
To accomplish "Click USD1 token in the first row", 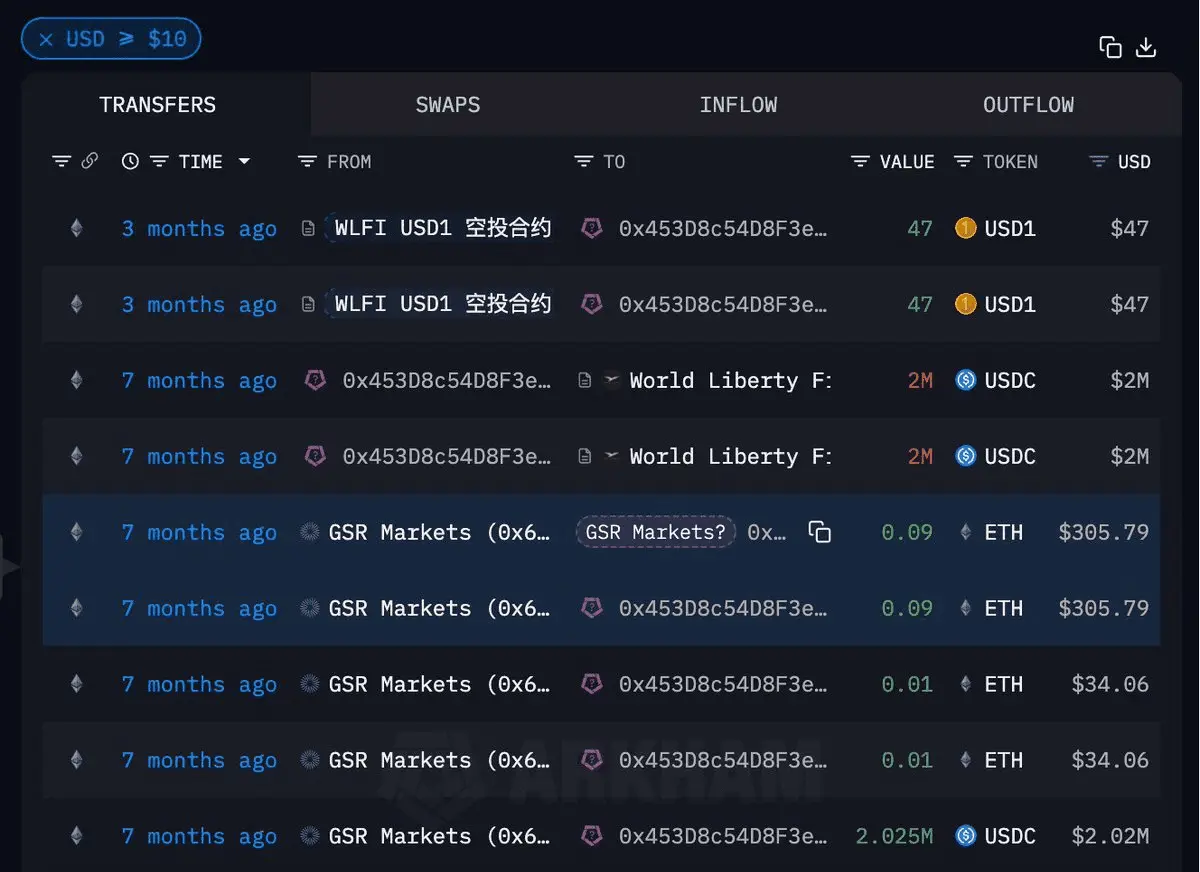I will [1010, 229].
